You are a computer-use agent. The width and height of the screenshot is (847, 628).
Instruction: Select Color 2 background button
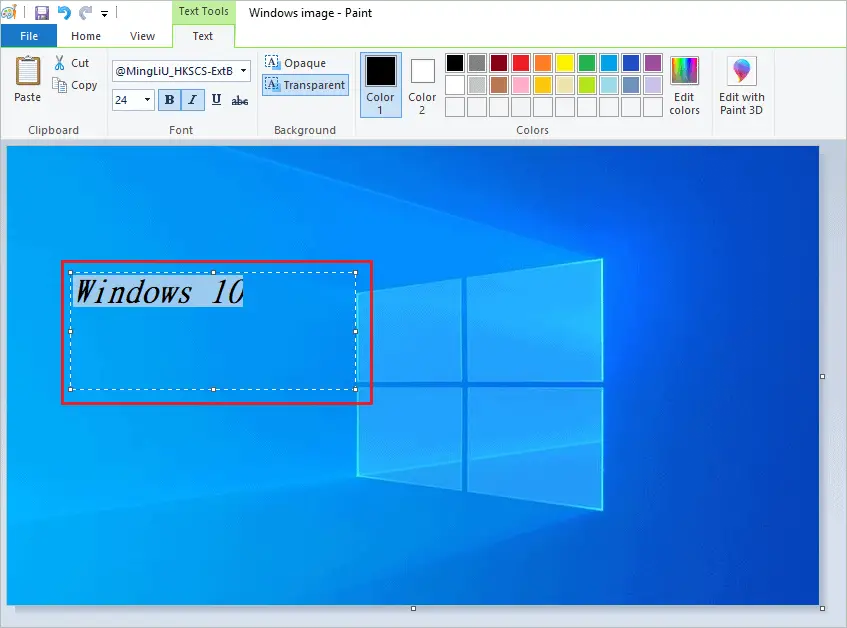[x=422, y=86]
